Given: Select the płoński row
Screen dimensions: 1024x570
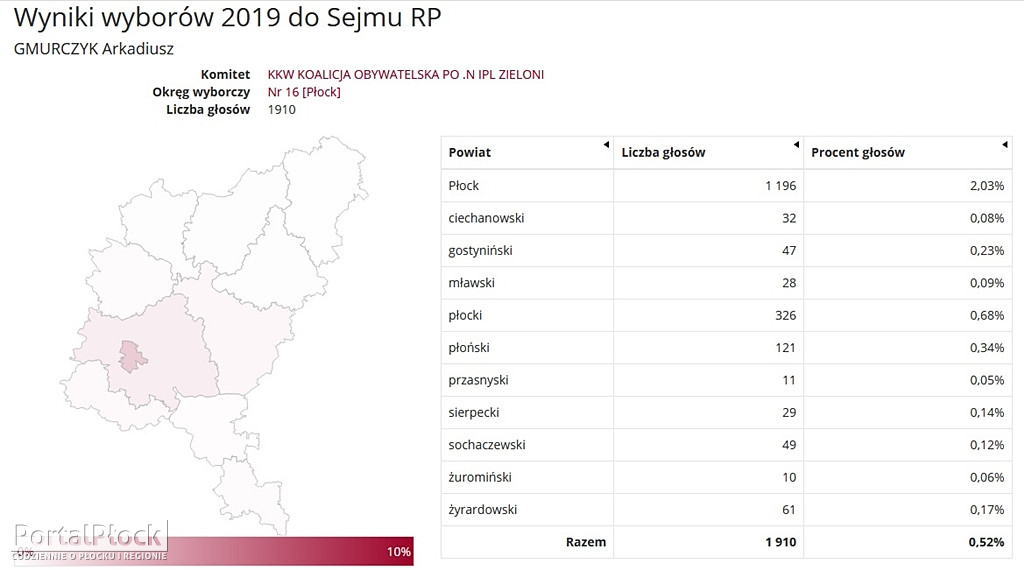Looking at the screenshot, I should pyautogui.click(x=726, y=347).
